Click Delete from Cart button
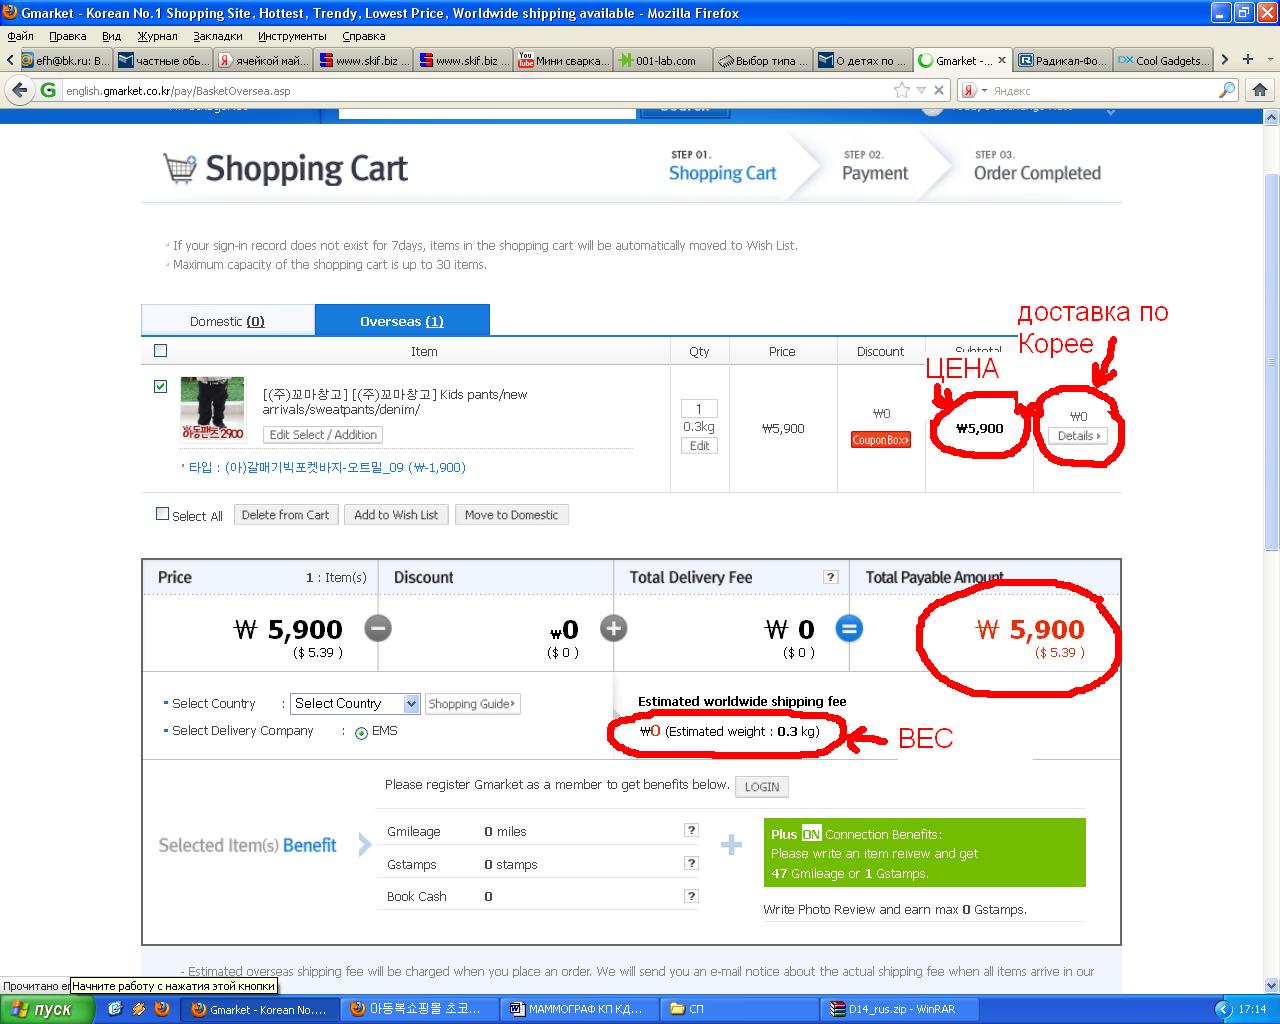1280x1024 pixels. pos(285,515)
